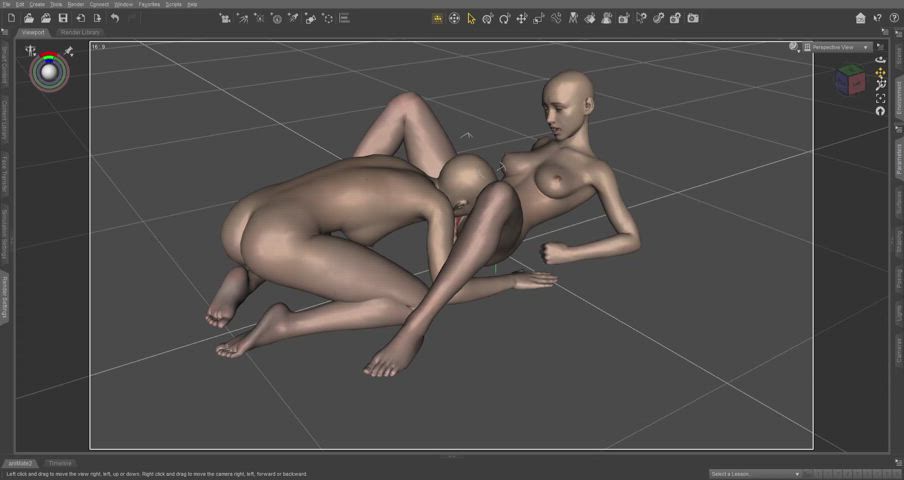Image resolution: width=904 pixels, height=480 pixels.
Task: Open the Parameters side panel tab
Action: pyautogui.click(x=899, y=158)
